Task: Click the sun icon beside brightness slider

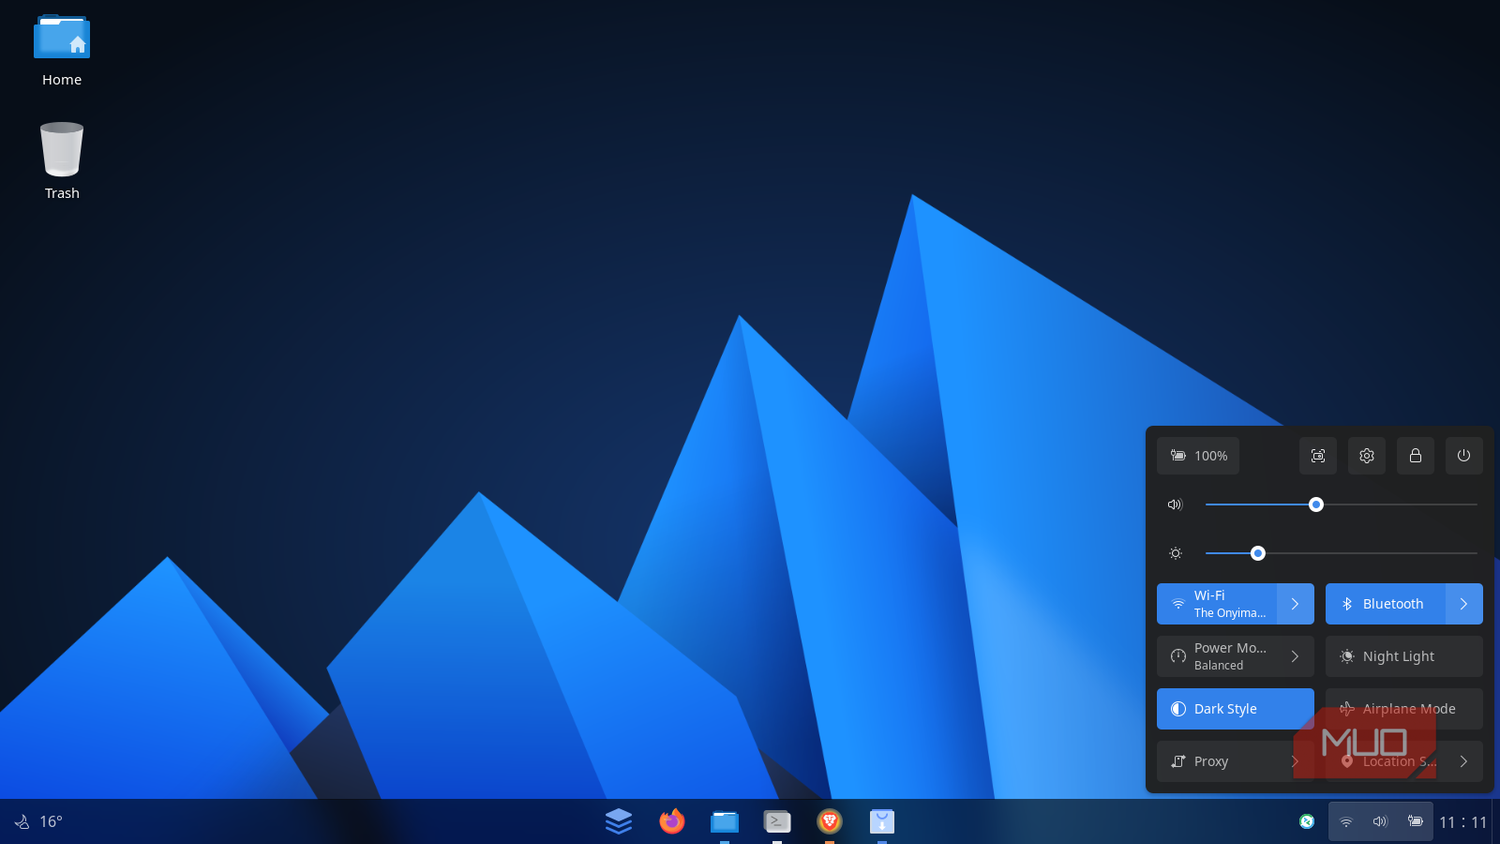Action: tap(1175, 553)
